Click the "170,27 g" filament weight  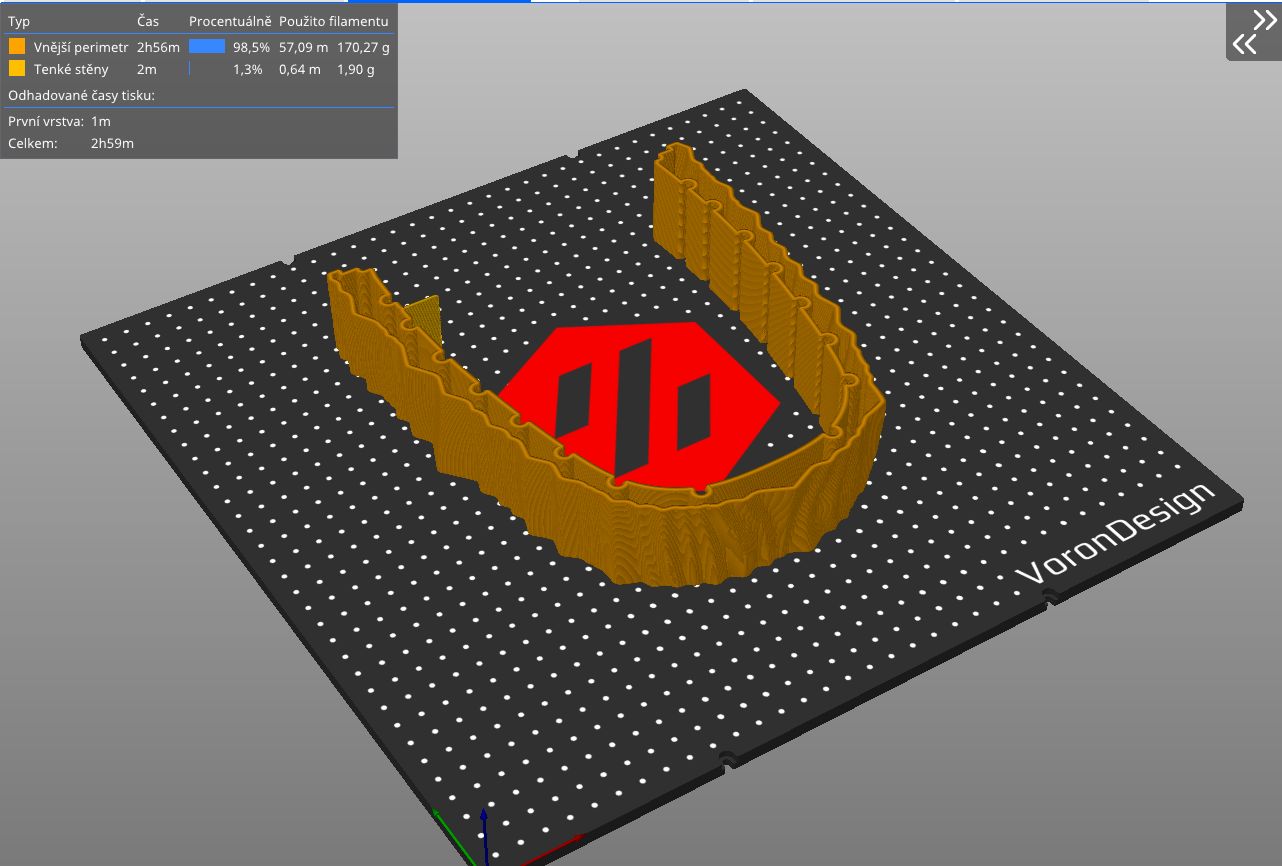[363, 47]
